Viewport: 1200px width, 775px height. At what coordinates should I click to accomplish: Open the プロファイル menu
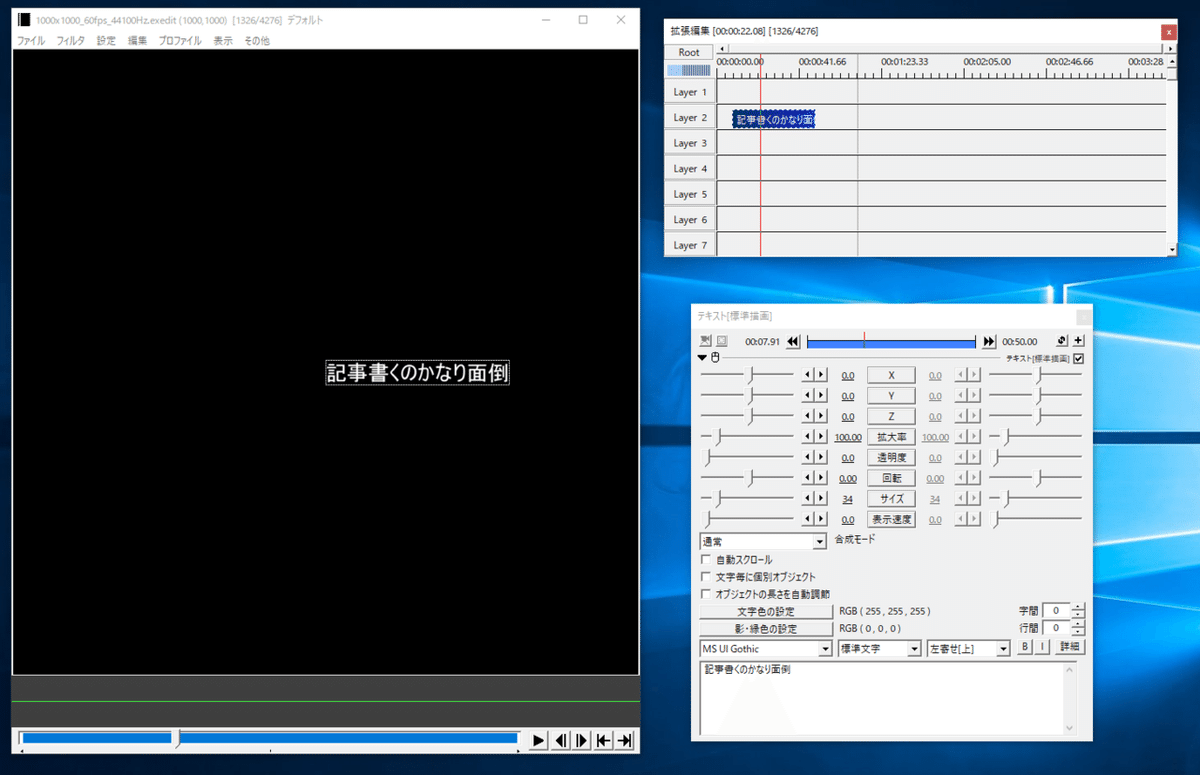[x=180, y=41]
